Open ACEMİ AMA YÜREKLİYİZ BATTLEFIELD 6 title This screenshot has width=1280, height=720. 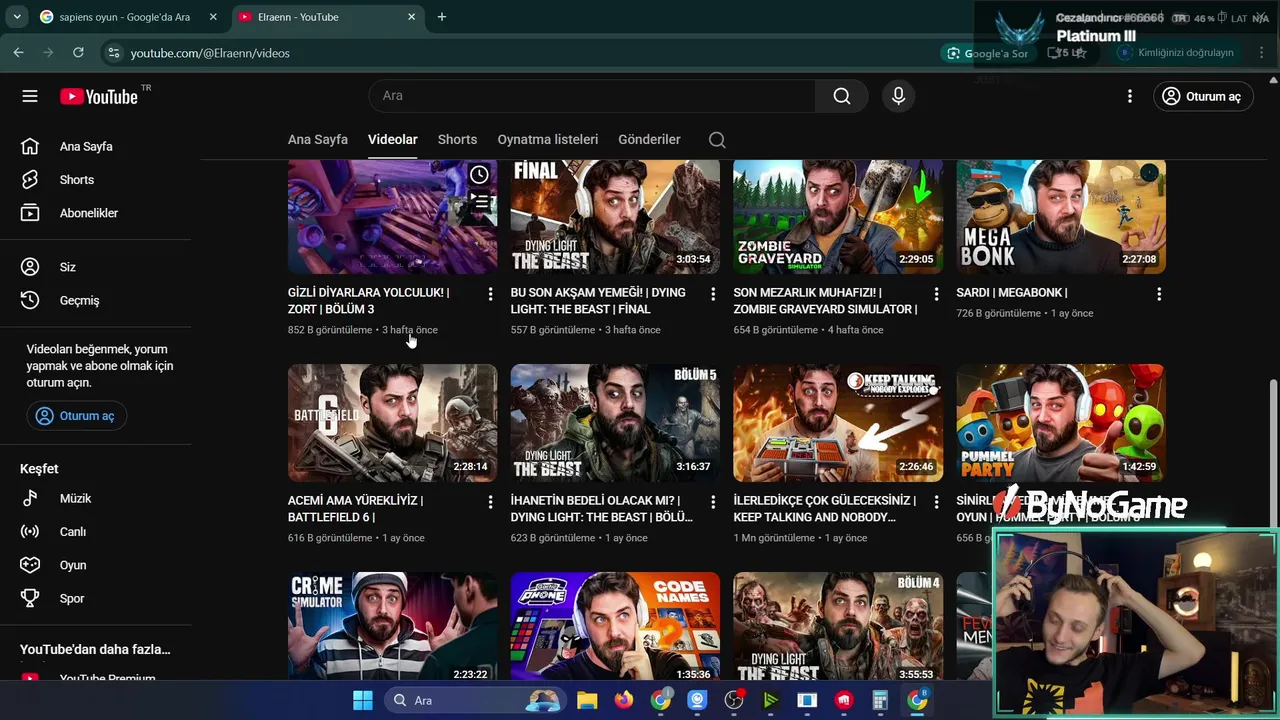(x=355, y=509)
